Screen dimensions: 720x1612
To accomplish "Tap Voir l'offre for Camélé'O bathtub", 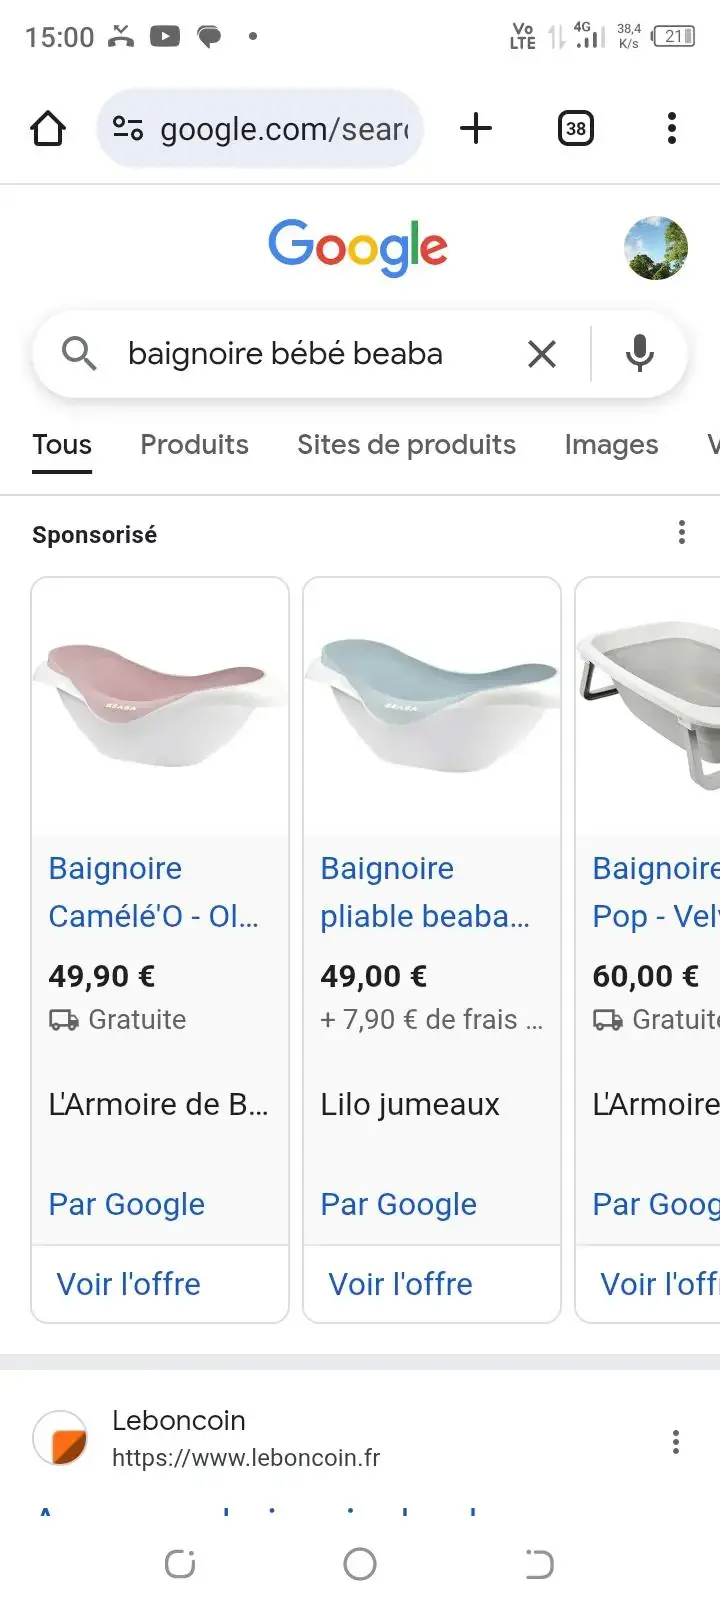I will click(x=129, y=1284).
